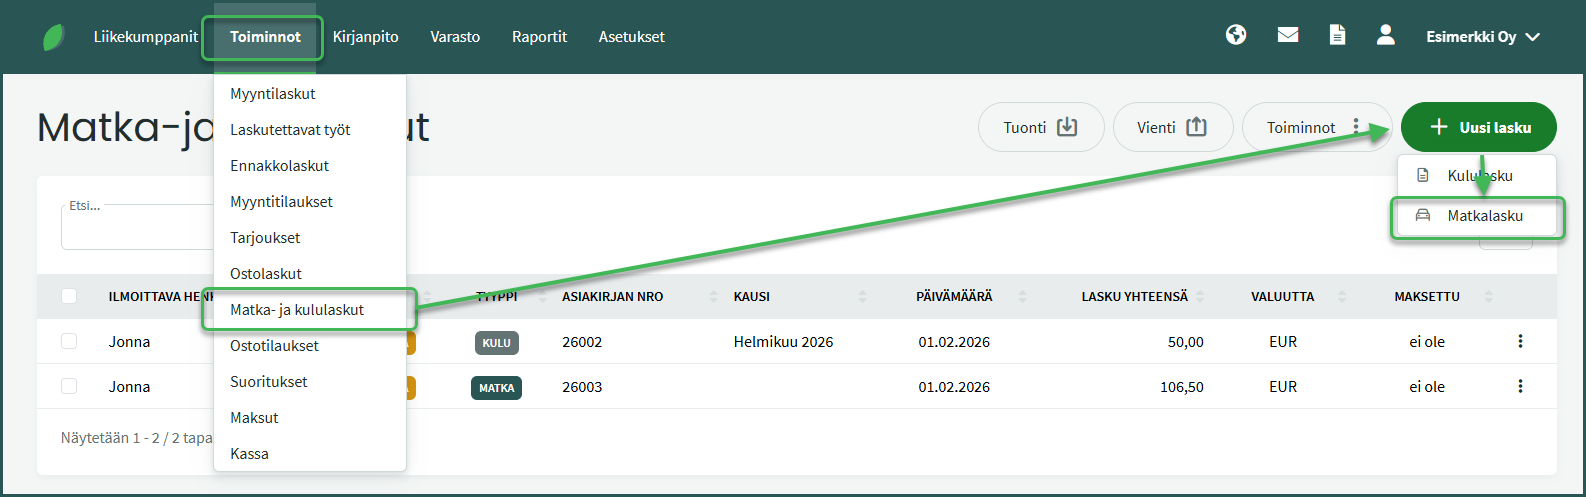Sort by the Päivämäärä column arrows
This screenshot has height=497, width=1586.
(x=1022, y=297)
